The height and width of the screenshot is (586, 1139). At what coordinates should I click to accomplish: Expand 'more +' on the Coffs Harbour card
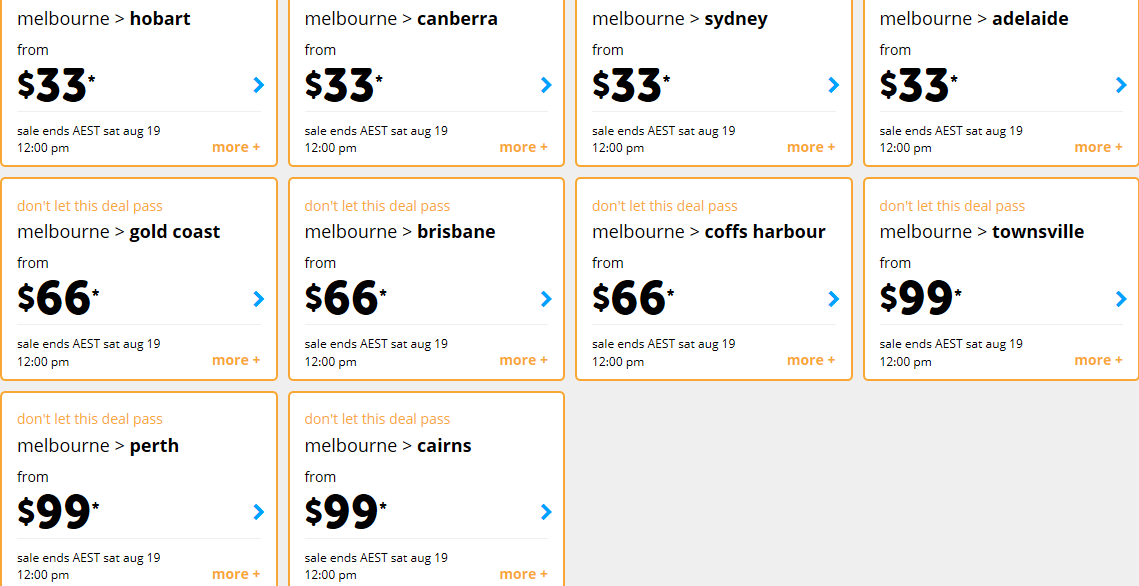(x=811, y=361)
